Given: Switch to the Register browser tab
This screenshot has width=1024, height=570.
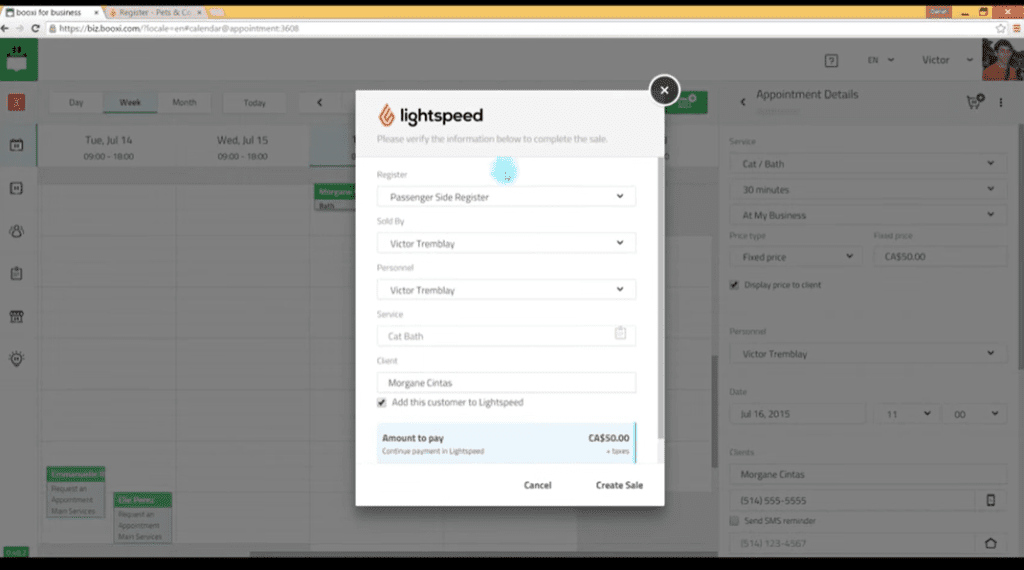Looking at the screenshot, I should tap(155, 12).
